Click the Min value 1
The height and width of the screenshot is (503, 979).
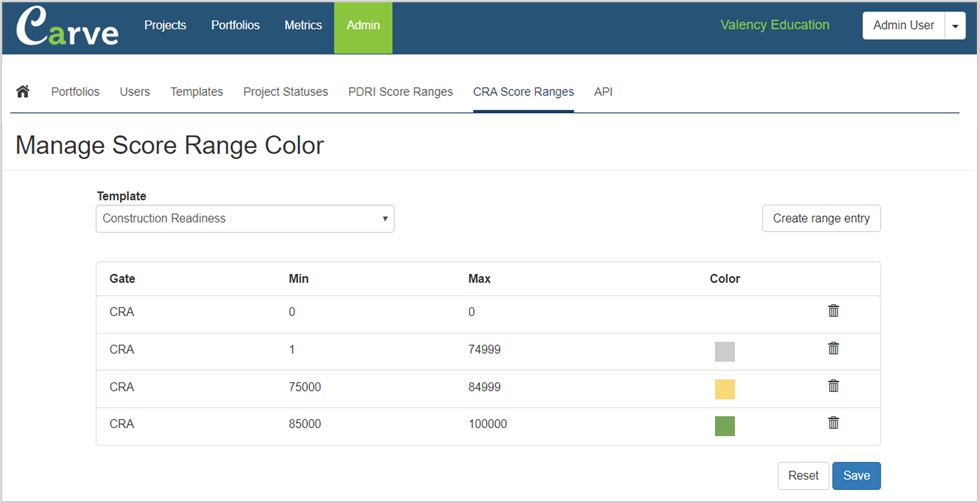pos(292,349)
